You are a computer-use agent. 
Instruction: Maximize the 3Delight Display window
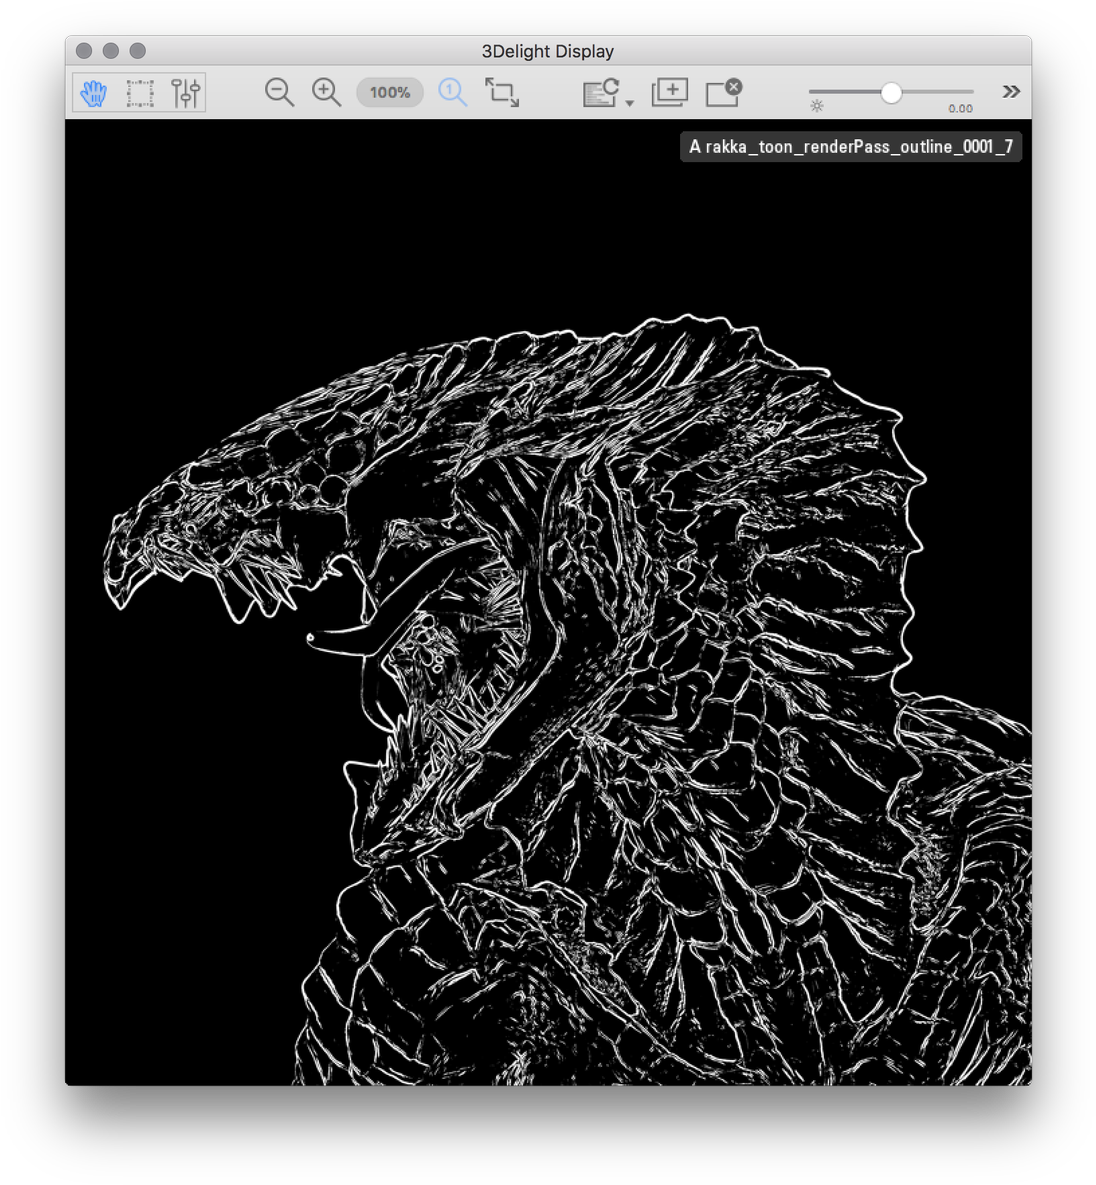138,51
